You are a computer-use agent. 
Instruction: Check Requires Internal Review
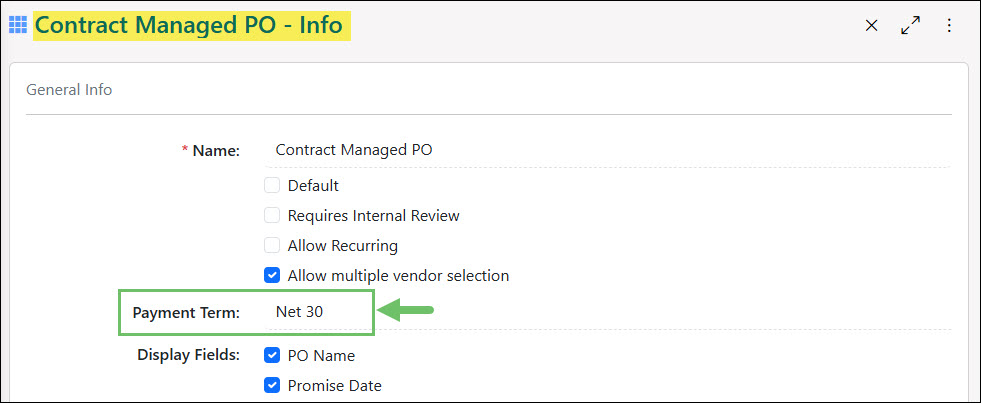click(272, 215)
